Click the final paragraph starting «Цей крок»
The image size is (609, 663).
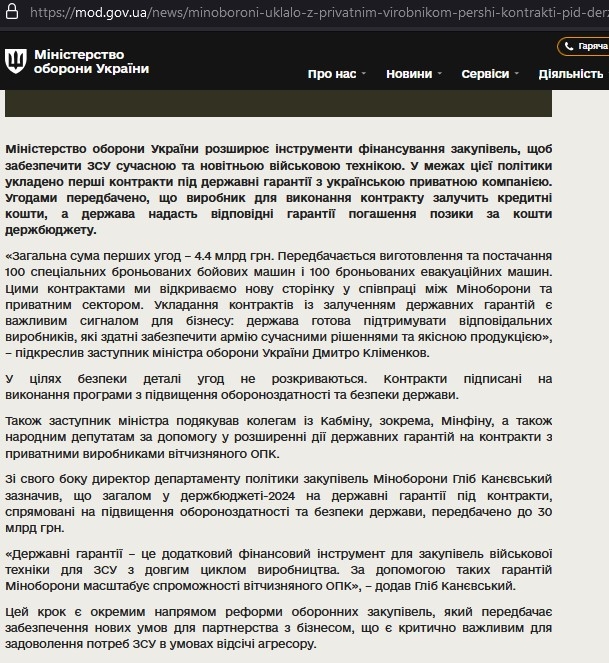pos(278,629)
